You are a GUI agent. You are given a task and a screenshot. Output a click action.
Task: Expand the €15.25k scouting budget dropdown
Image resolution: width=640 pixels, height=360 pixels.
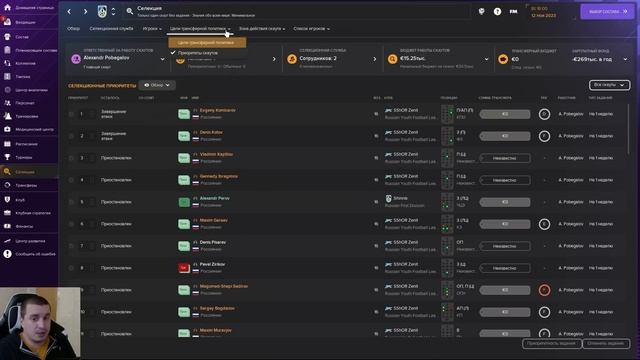coord(486,59)
